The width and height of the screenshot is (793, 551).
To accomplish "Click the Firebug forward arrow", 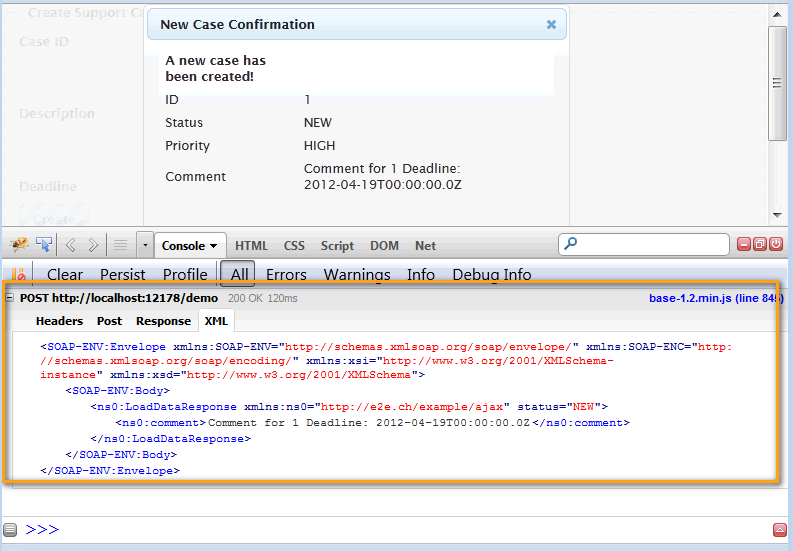I will point(93,244).
